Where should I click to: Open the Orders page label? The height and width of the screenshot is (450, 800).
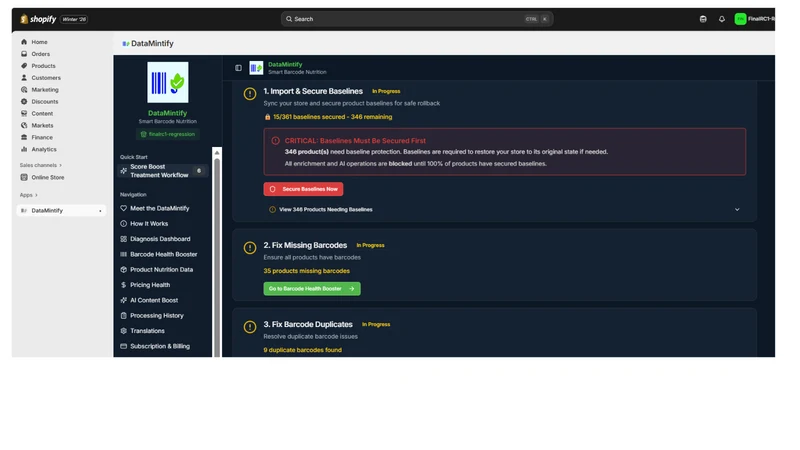(x=41, y=54)
